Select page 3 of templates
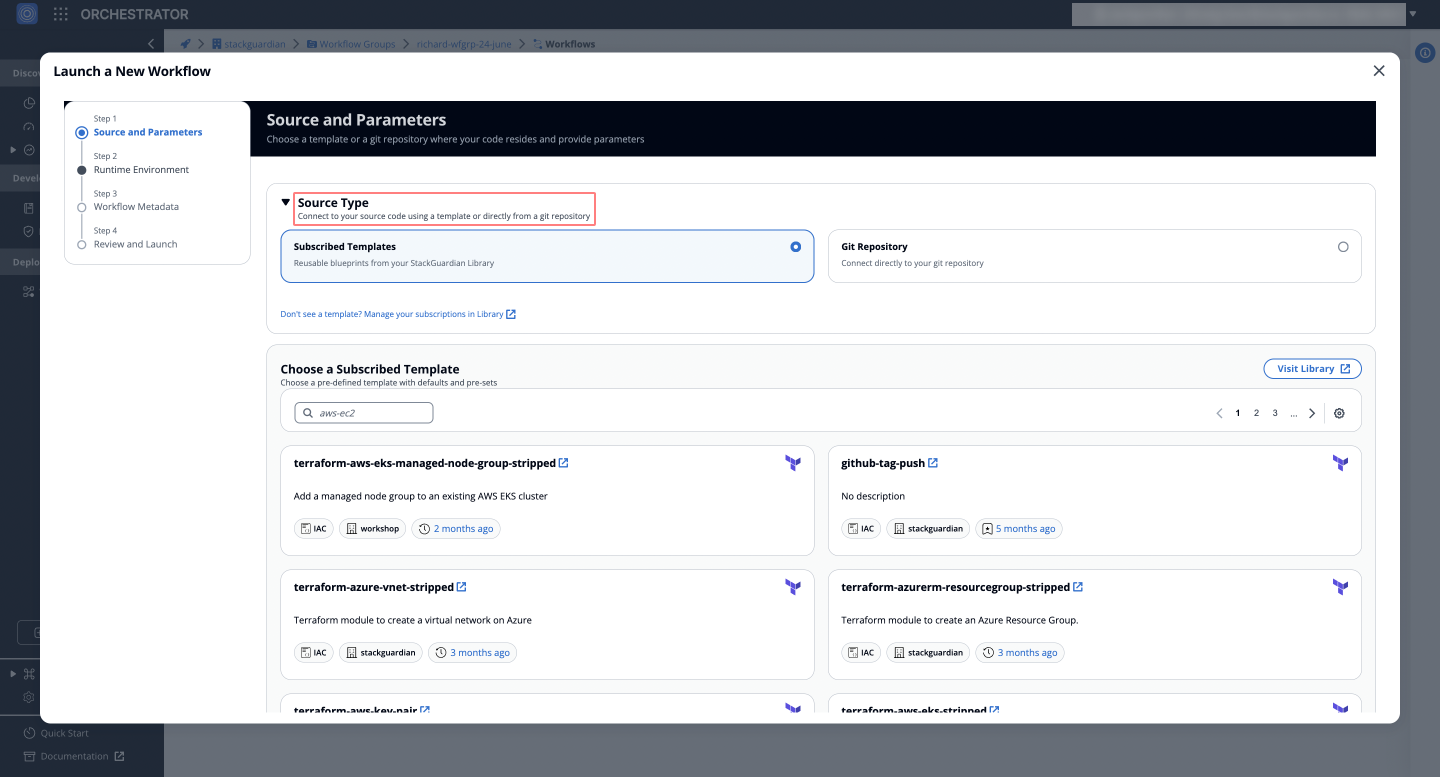 click(x=1275, y=413)
